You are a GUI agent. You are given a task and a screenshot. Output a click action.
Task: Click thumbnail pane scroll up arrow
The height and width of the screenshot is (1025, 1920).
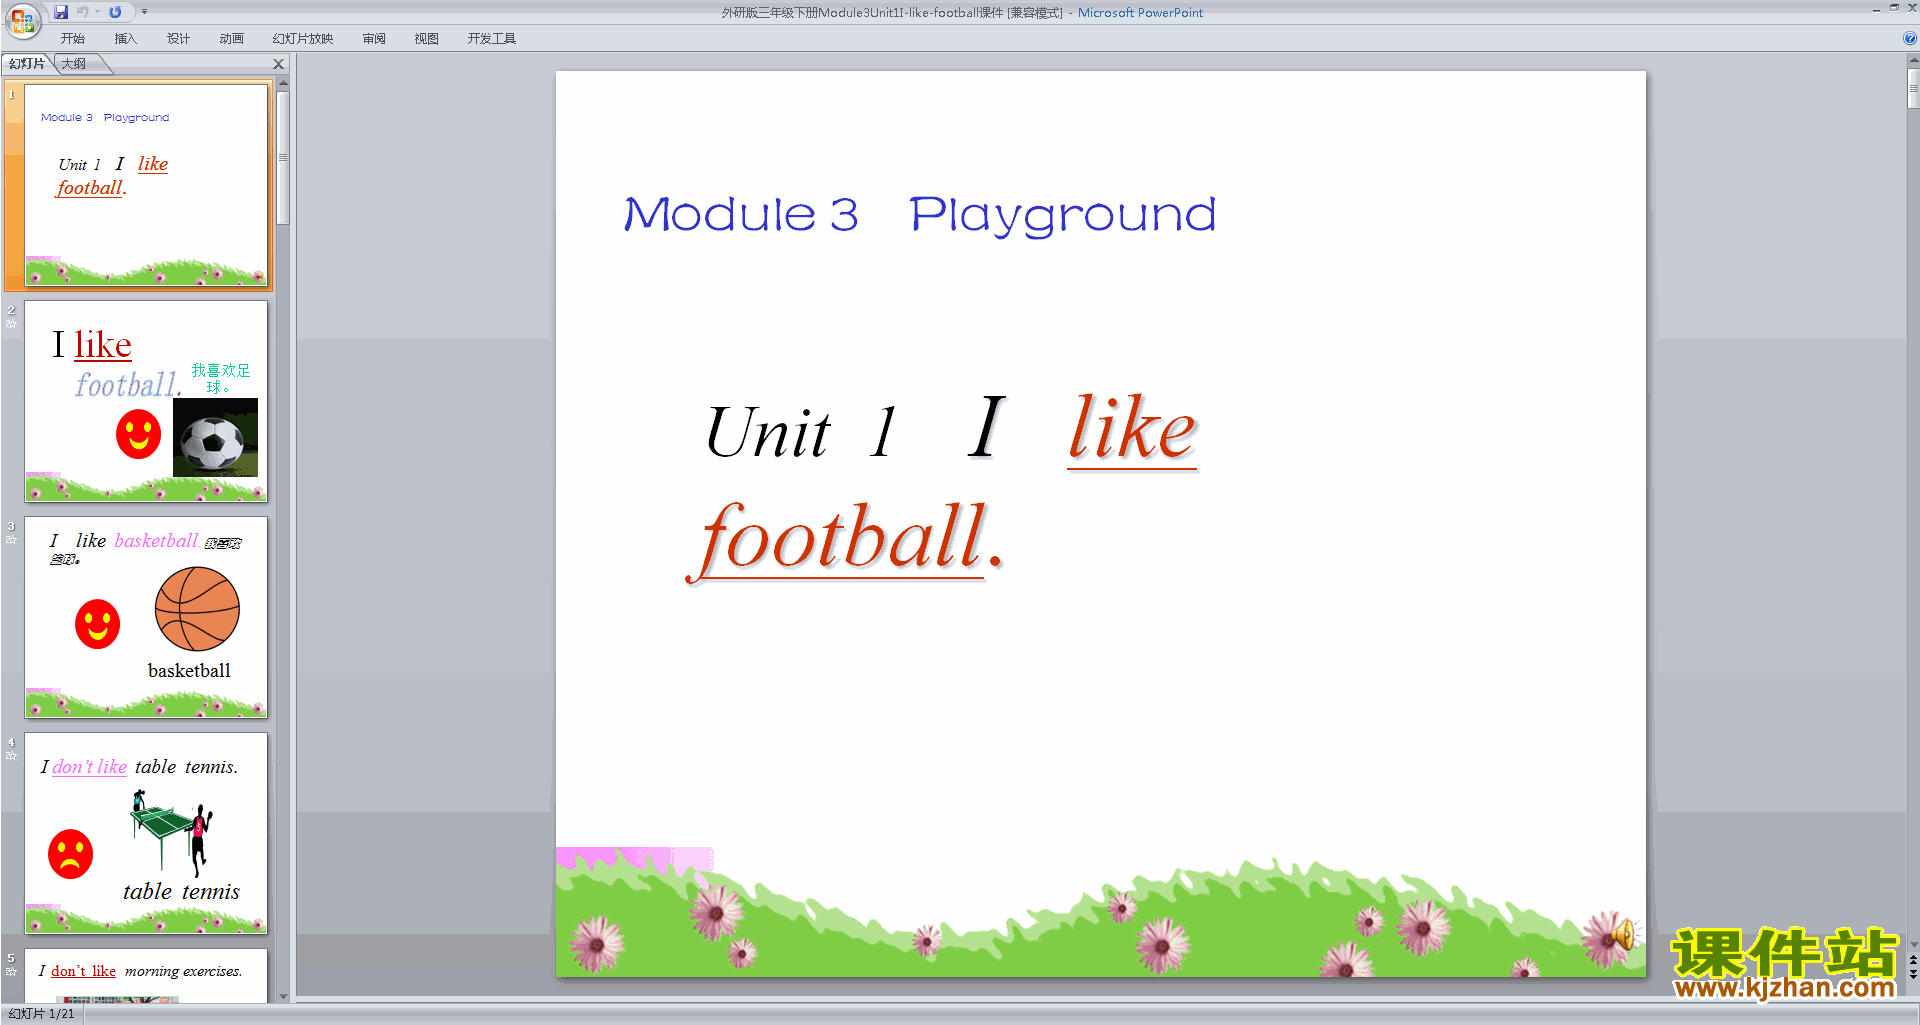(283, 83)
